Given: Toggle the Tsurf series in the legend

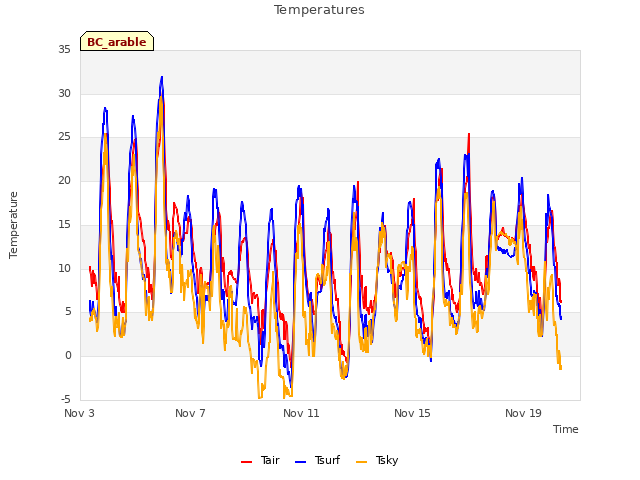Looking at the screenshot, I should coord(317,460).
